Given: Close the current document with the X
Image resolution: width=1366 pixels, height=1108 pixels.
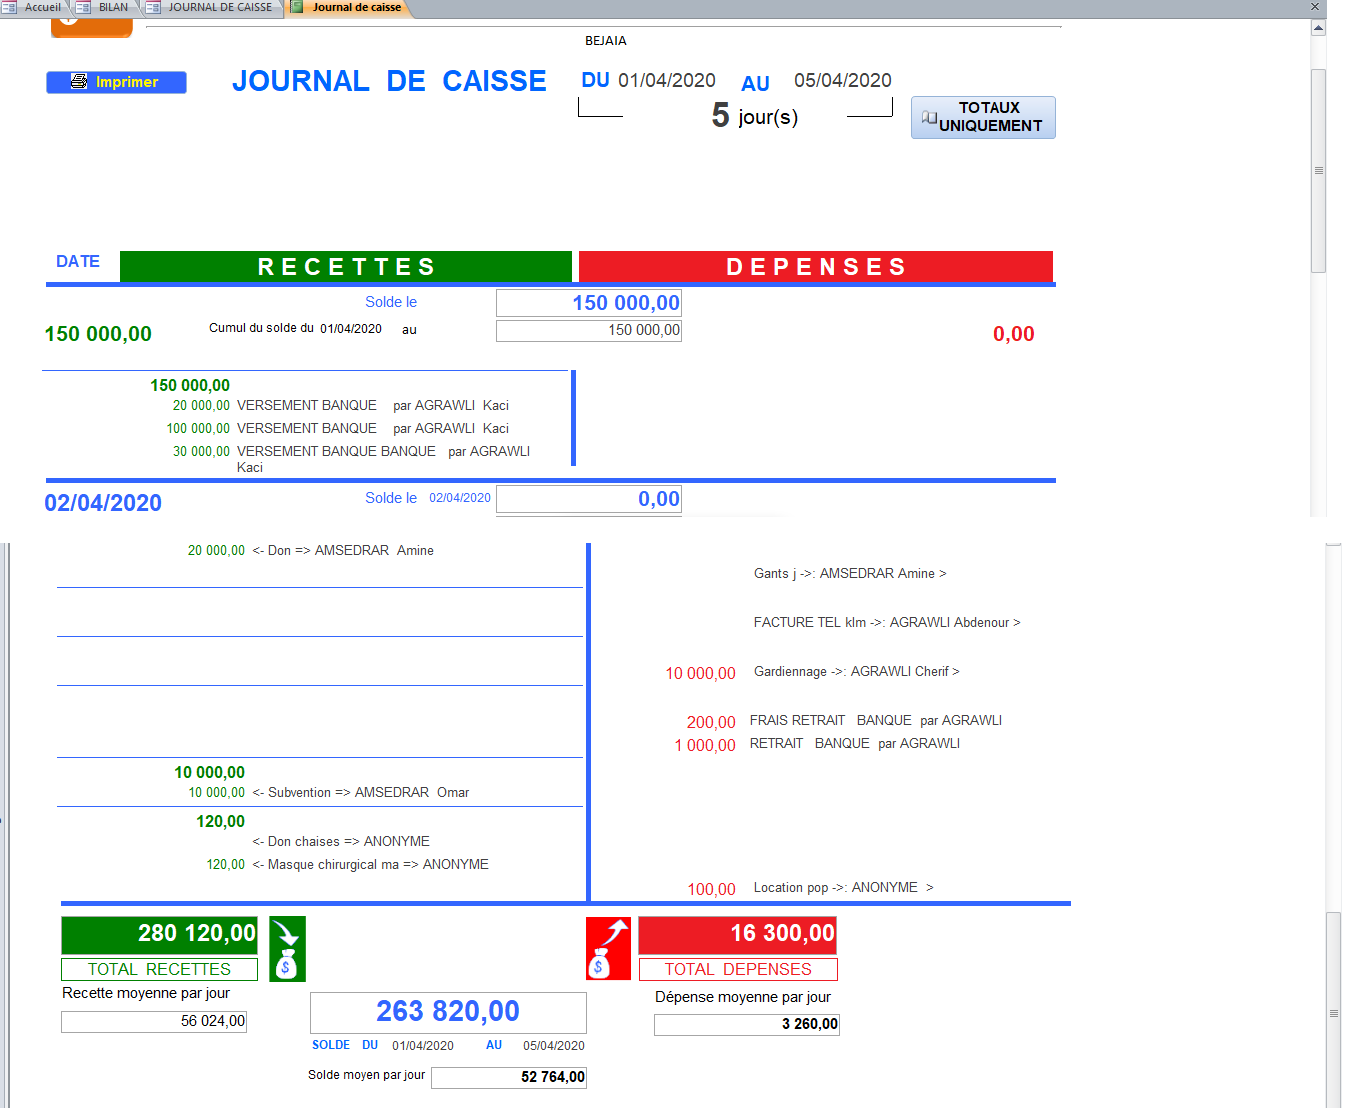Looking at the screenshot, I should [x=1315, y=7].
